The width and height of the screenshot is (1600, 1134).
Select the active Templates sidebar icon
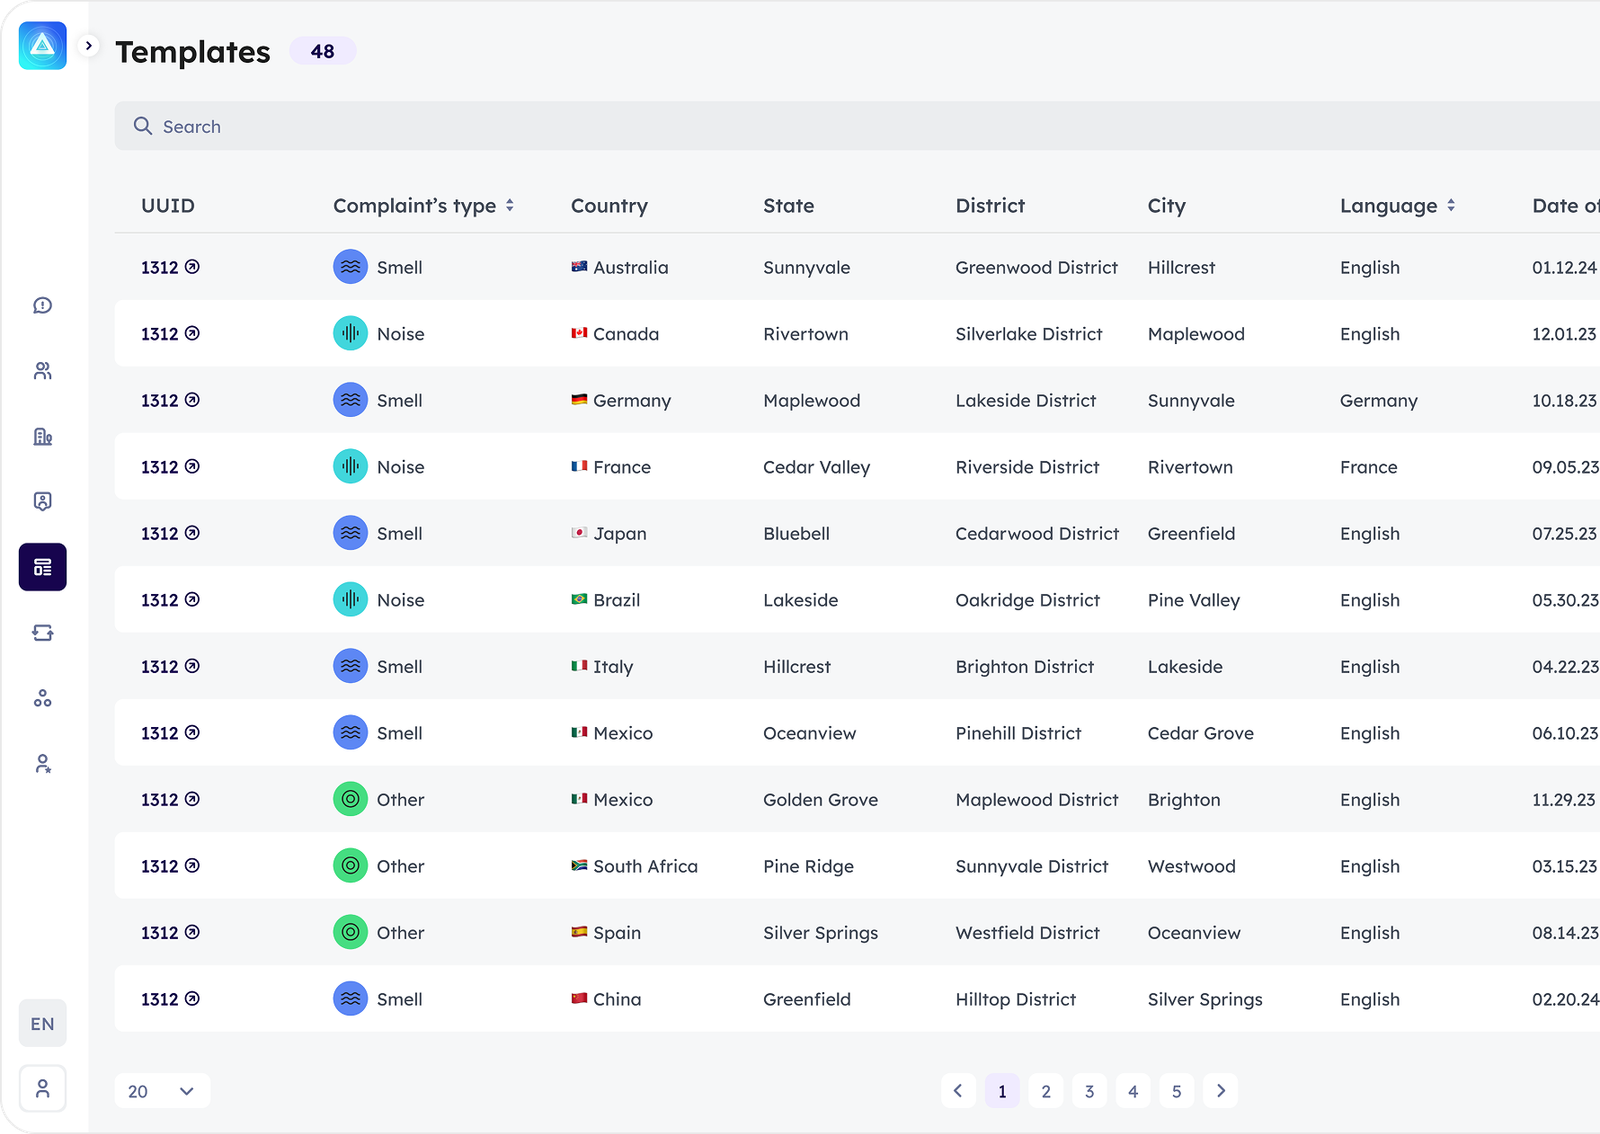(42, 567)
